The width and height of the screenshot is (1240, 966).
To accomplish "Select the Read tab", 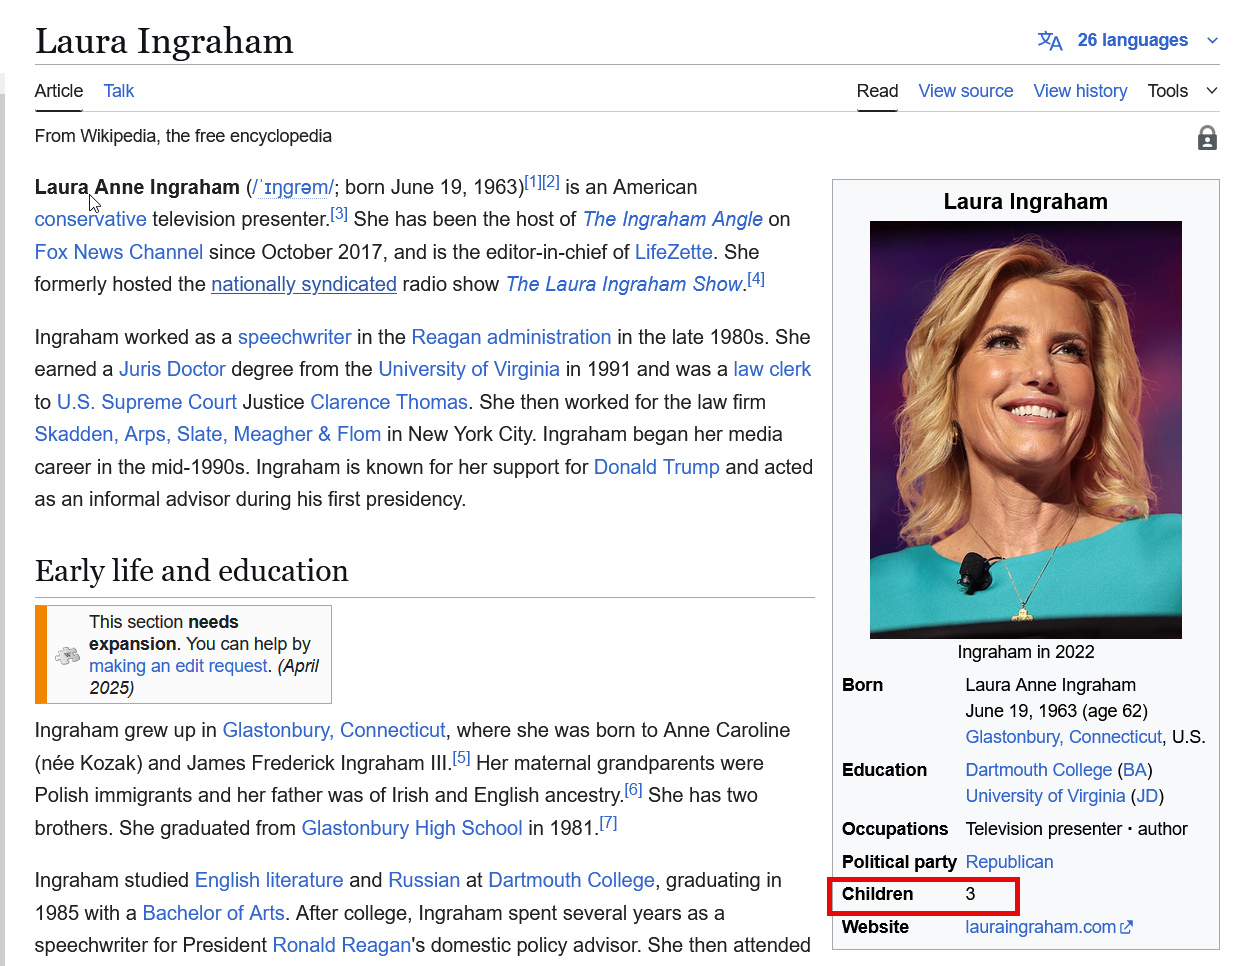I will point(877,91).
